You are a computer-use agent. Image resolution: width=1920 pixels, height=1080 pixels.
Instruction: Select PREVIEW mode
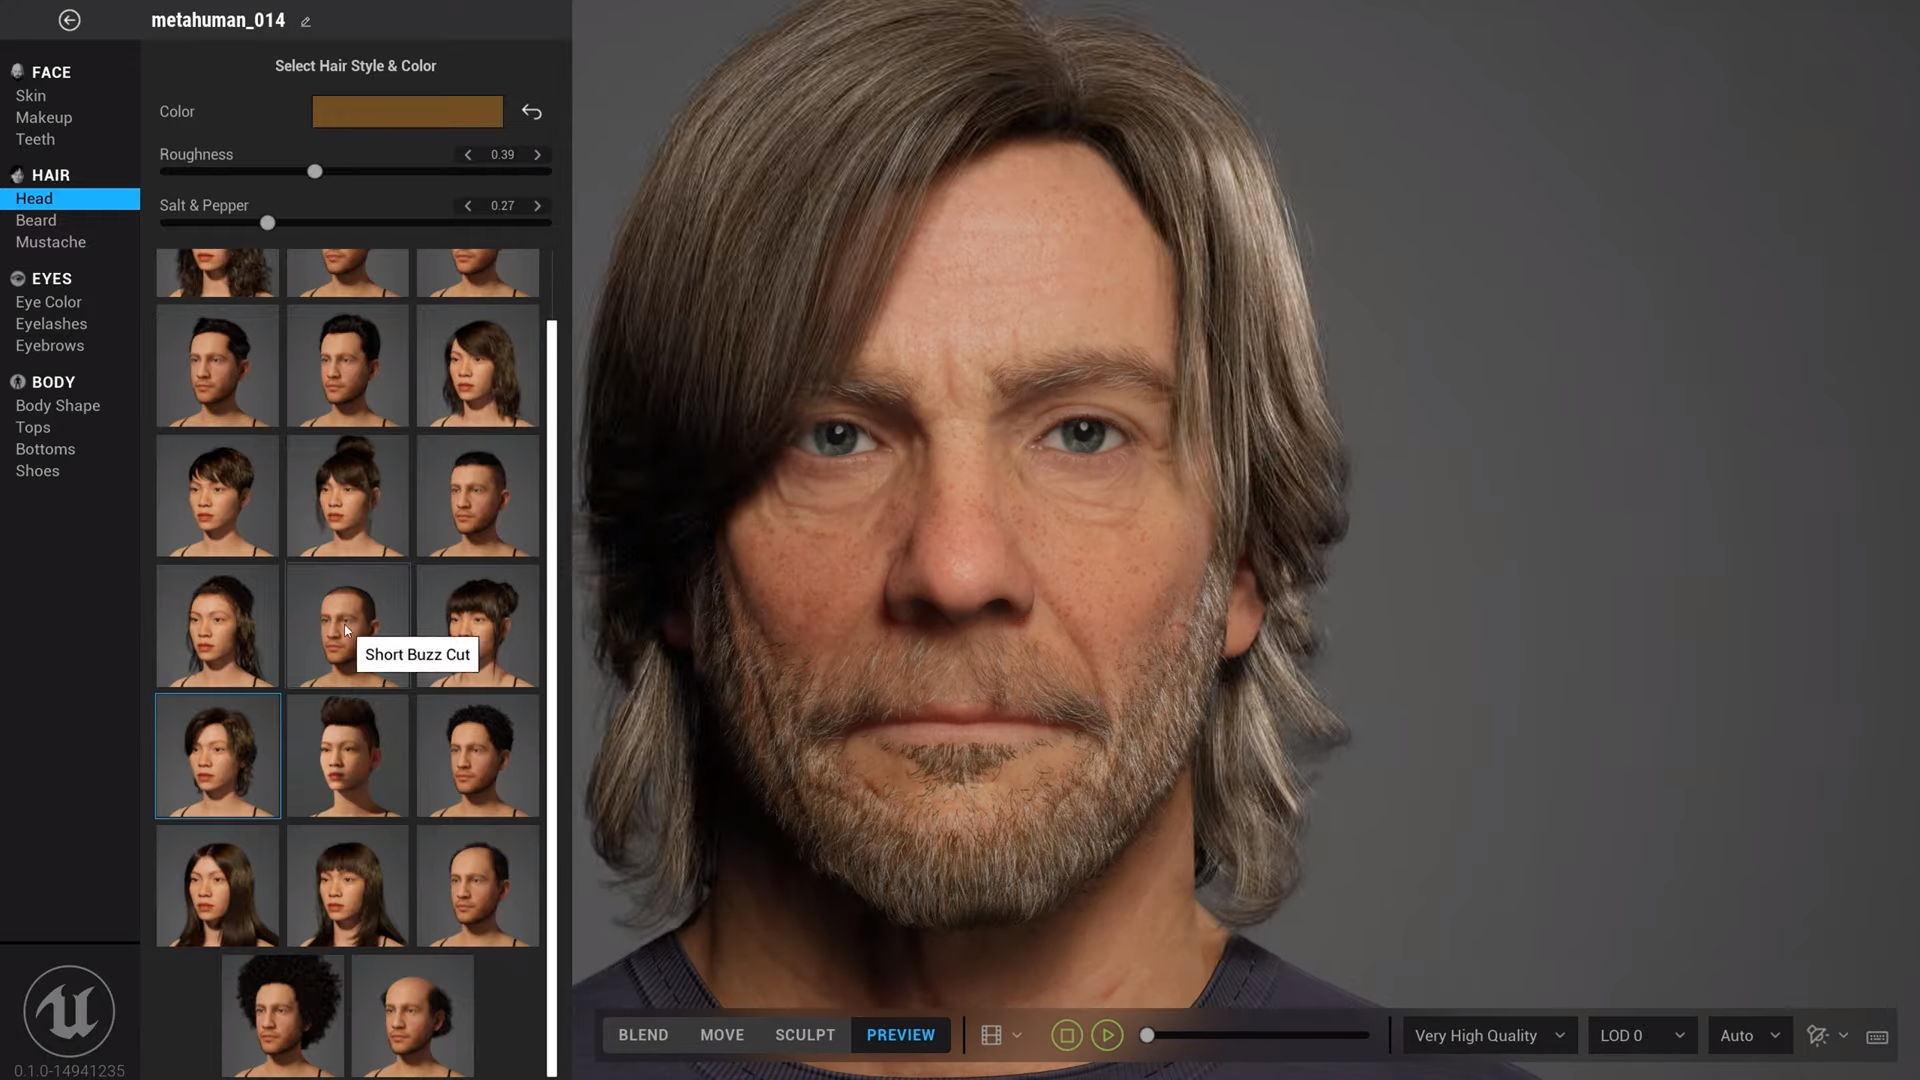tap(901, 1035)
